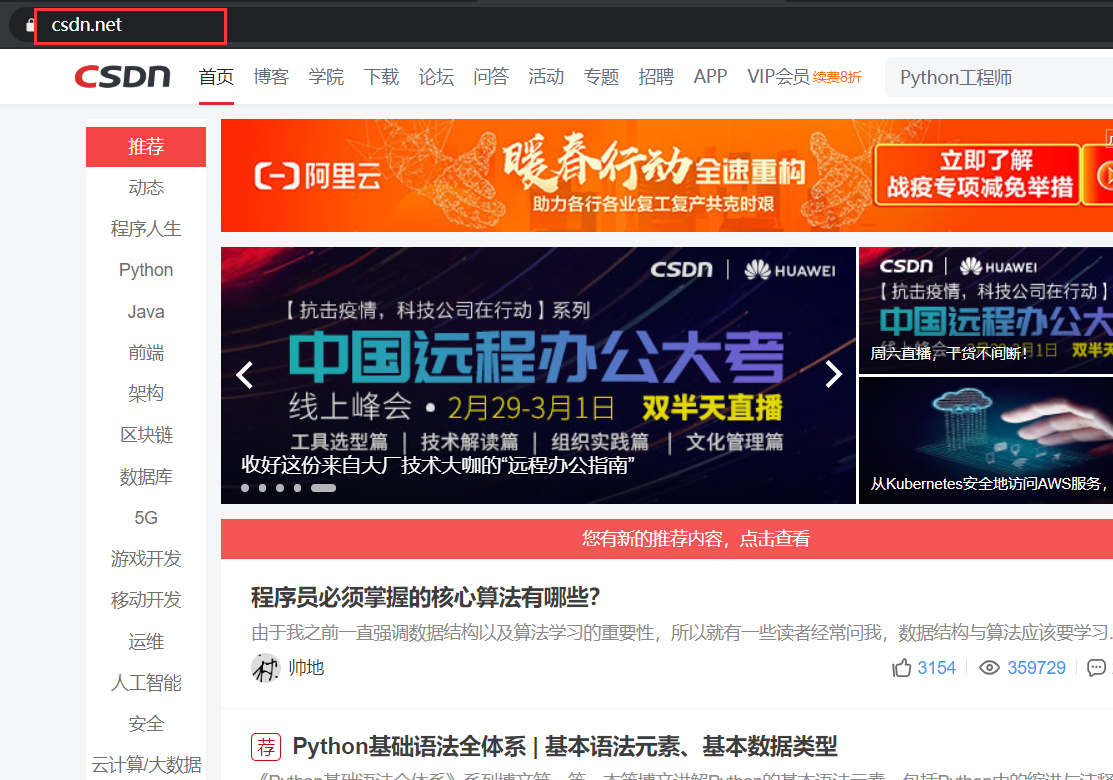This screenshot has height=780, width=1113.
Task: Select the third carousel dot indicator
Action: point(280,488)
